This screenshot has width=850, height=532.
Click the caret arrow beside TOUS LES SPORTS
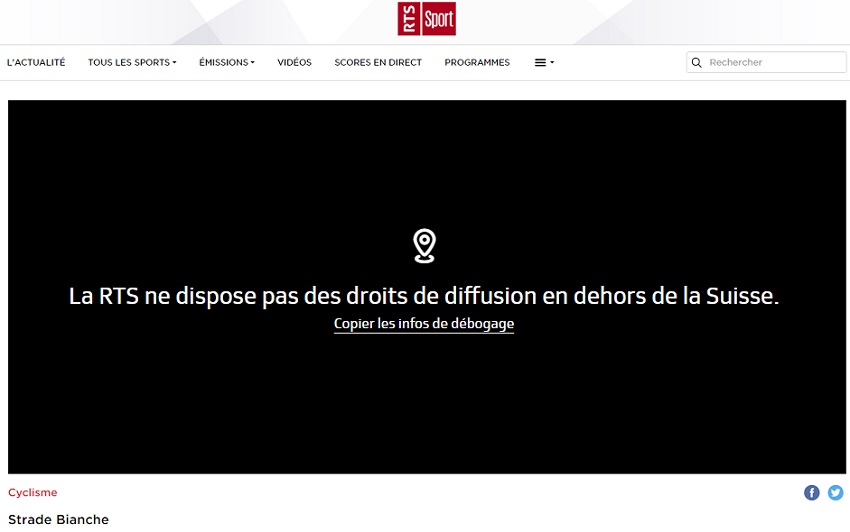[x=174, y=62]
